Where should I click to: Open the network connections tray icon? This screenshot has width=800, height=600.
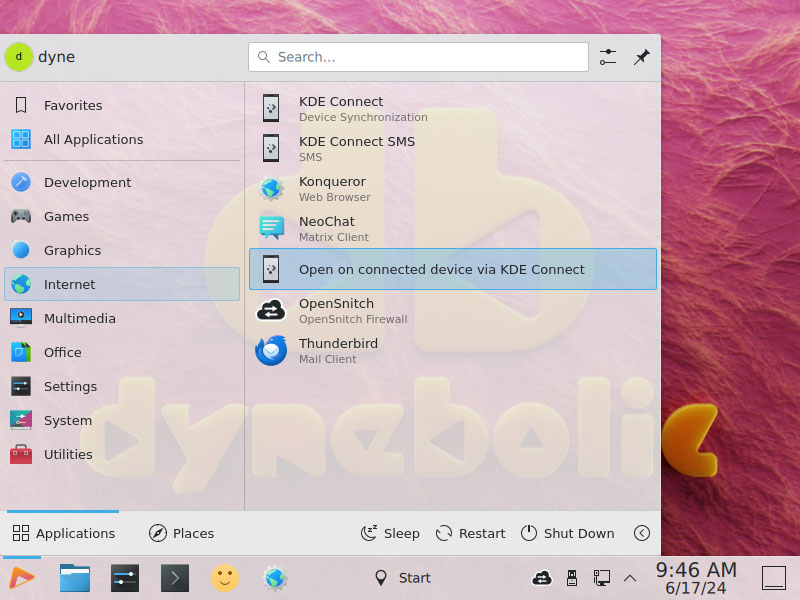pos(602,578)
